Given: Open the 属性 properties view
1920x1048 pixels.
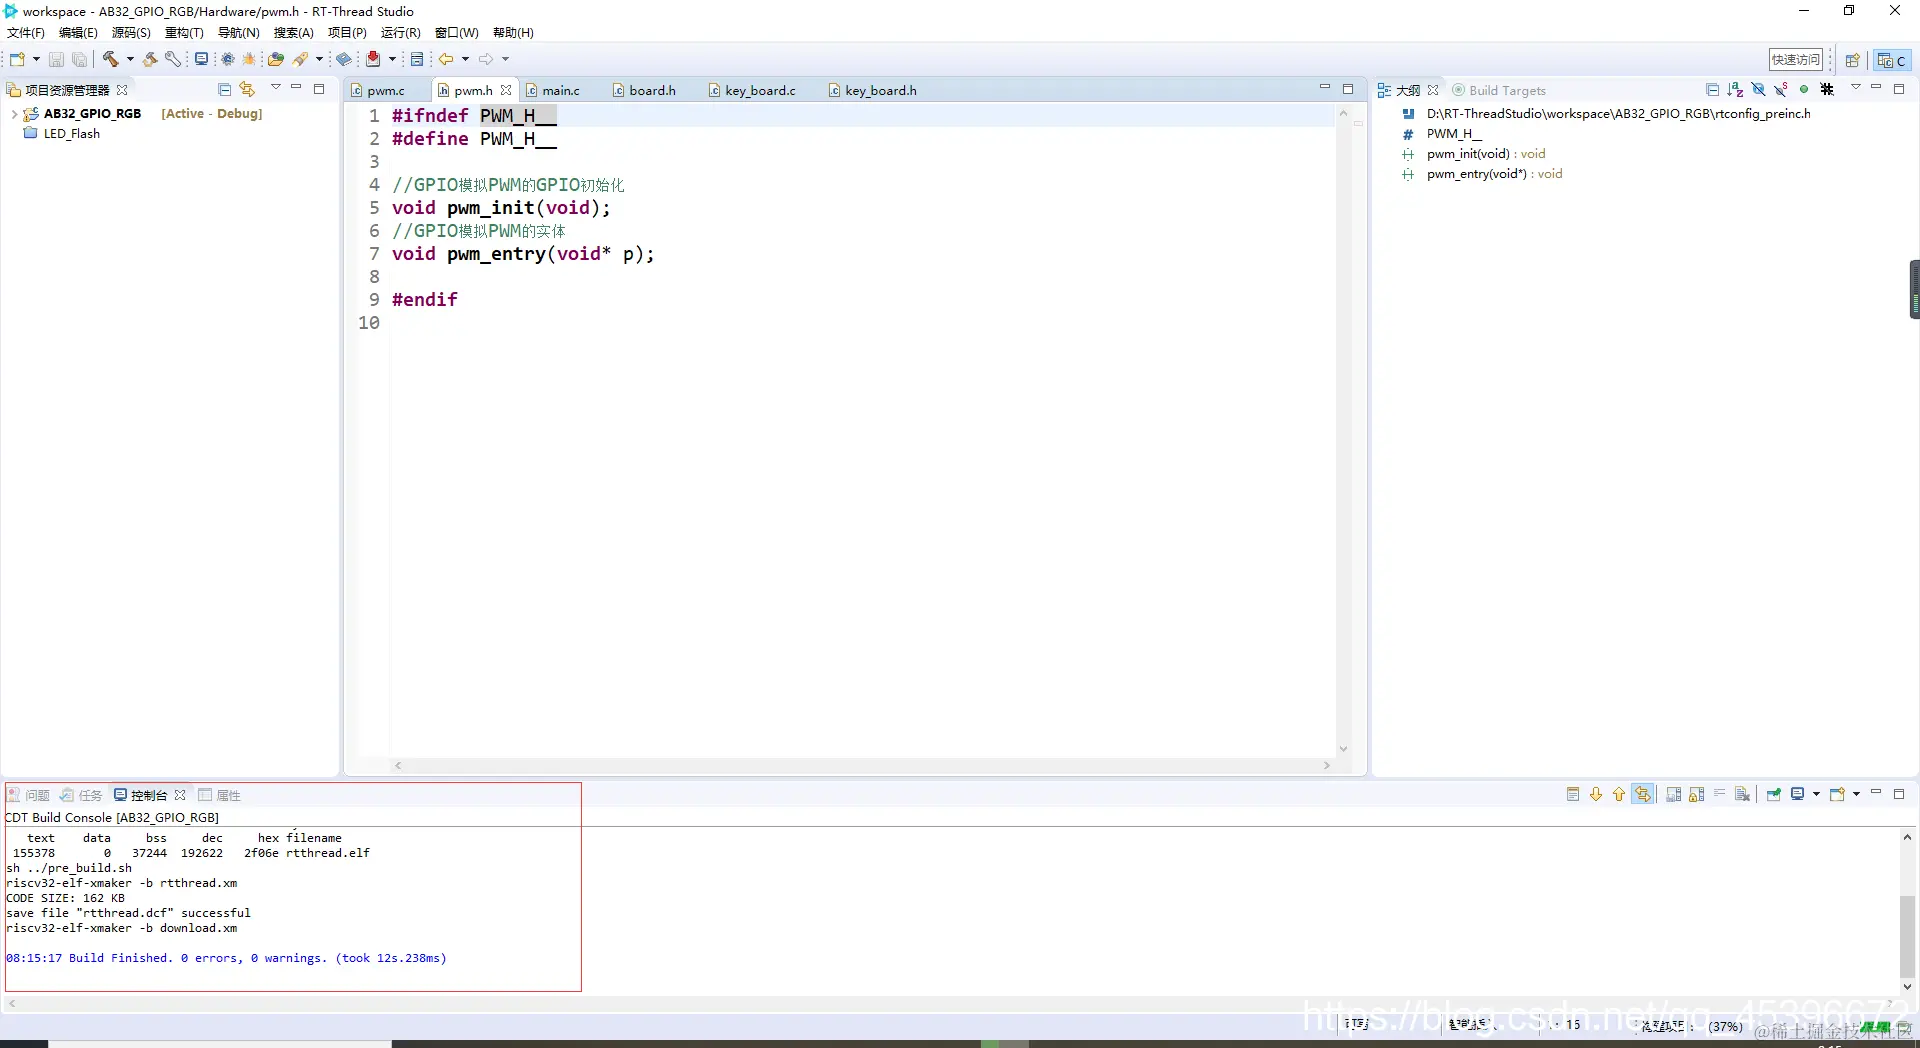Looking at the screenshot, I should tap(220, 796).
